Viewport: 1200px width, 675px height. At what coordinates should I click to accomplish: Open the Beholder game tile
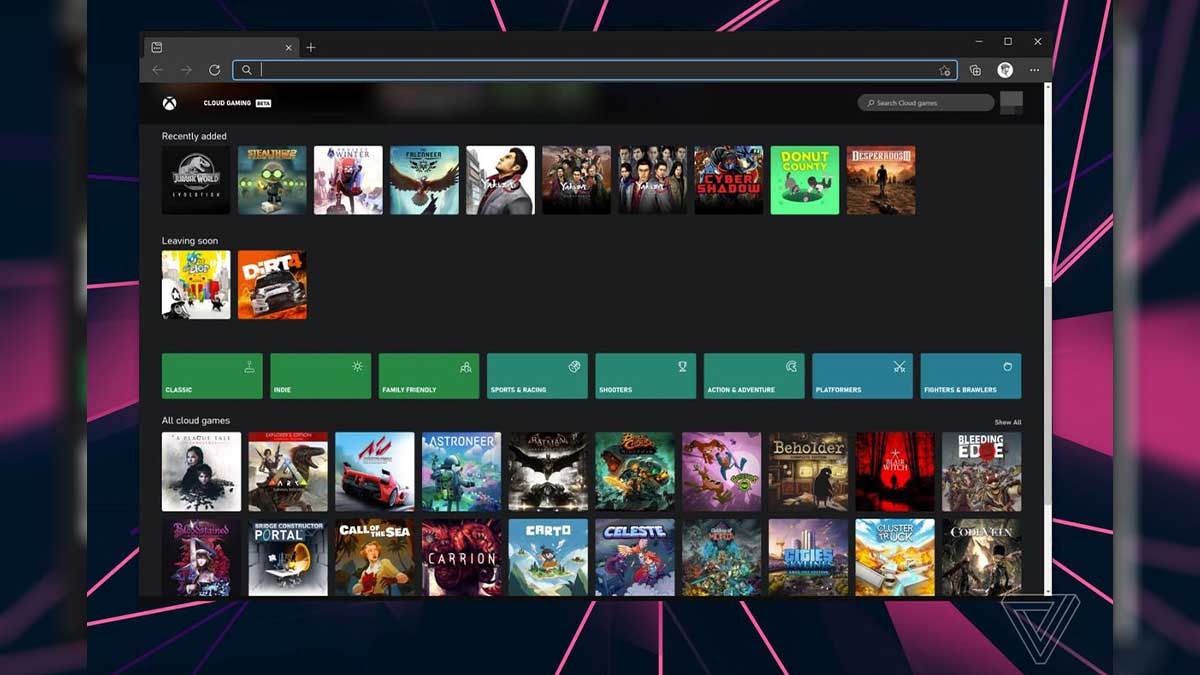point(808,472)
